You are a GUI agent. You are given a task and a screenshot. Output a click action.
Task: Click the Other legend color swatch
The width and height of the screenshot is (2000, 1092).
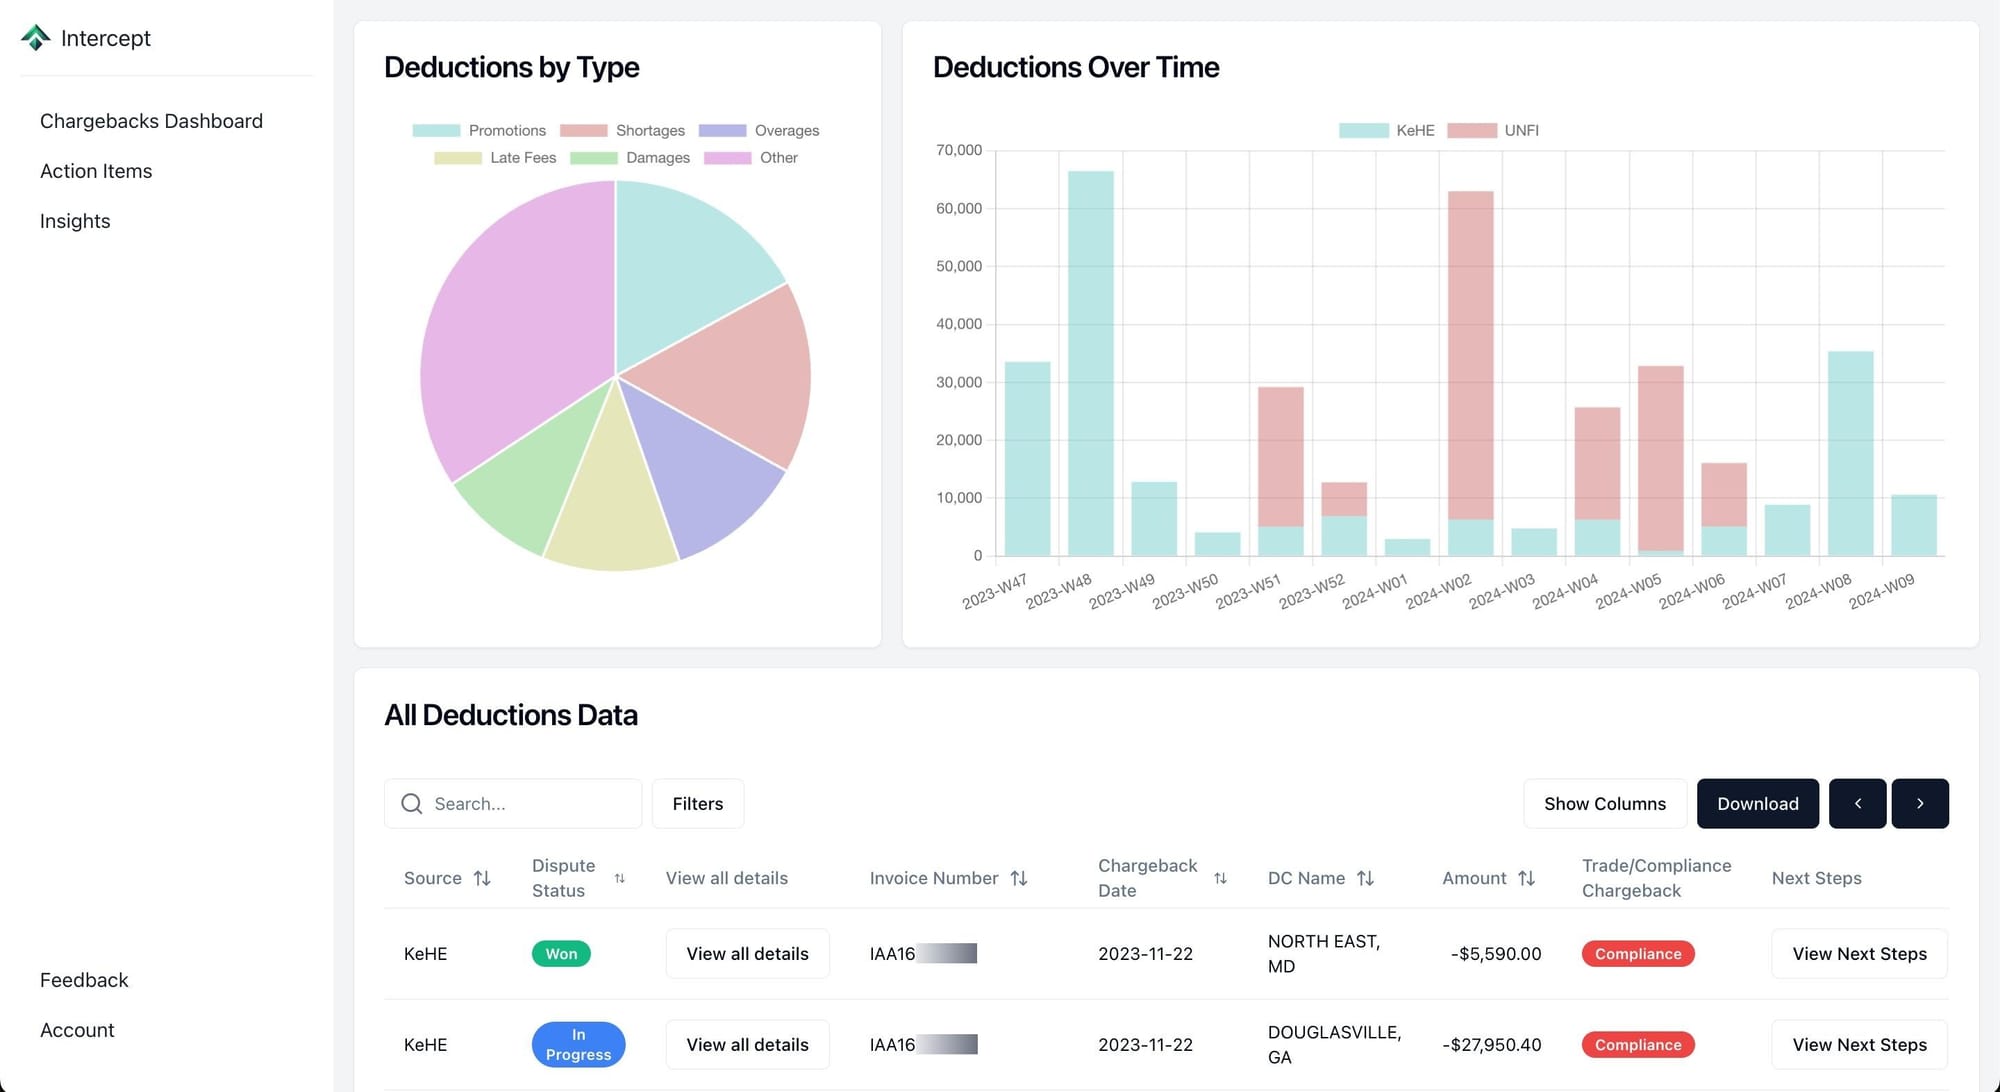pos(727,158)
